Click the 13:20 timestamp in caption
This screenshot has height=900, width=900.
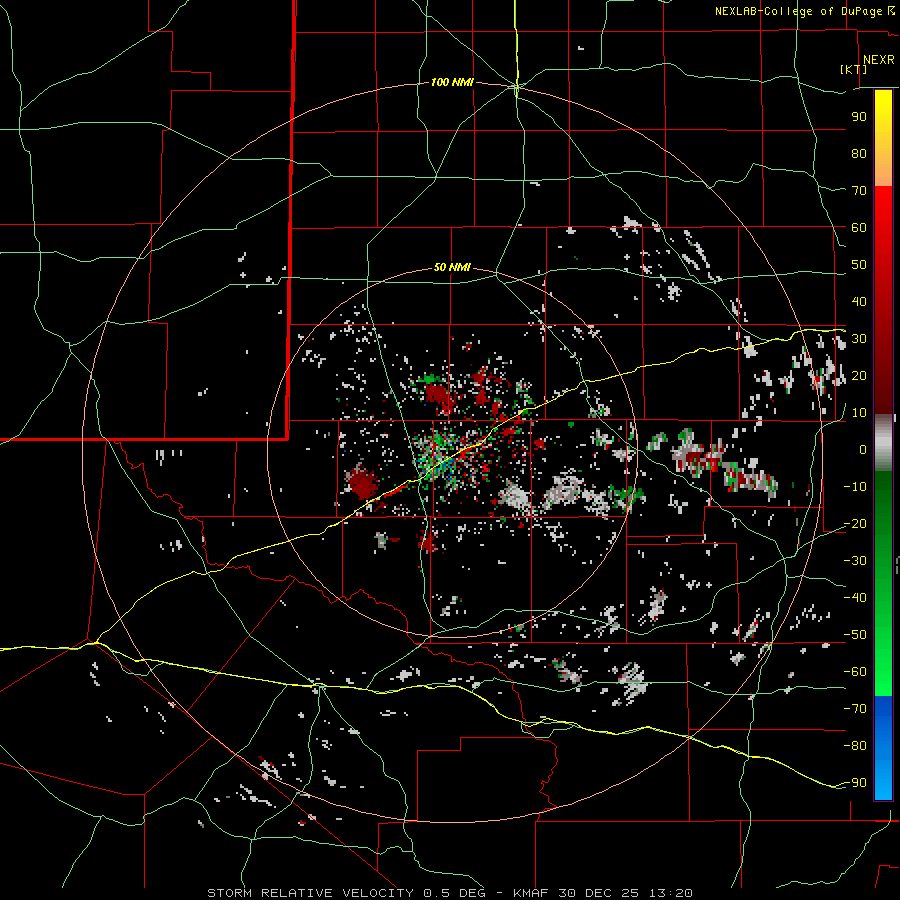tap(671, 893)
